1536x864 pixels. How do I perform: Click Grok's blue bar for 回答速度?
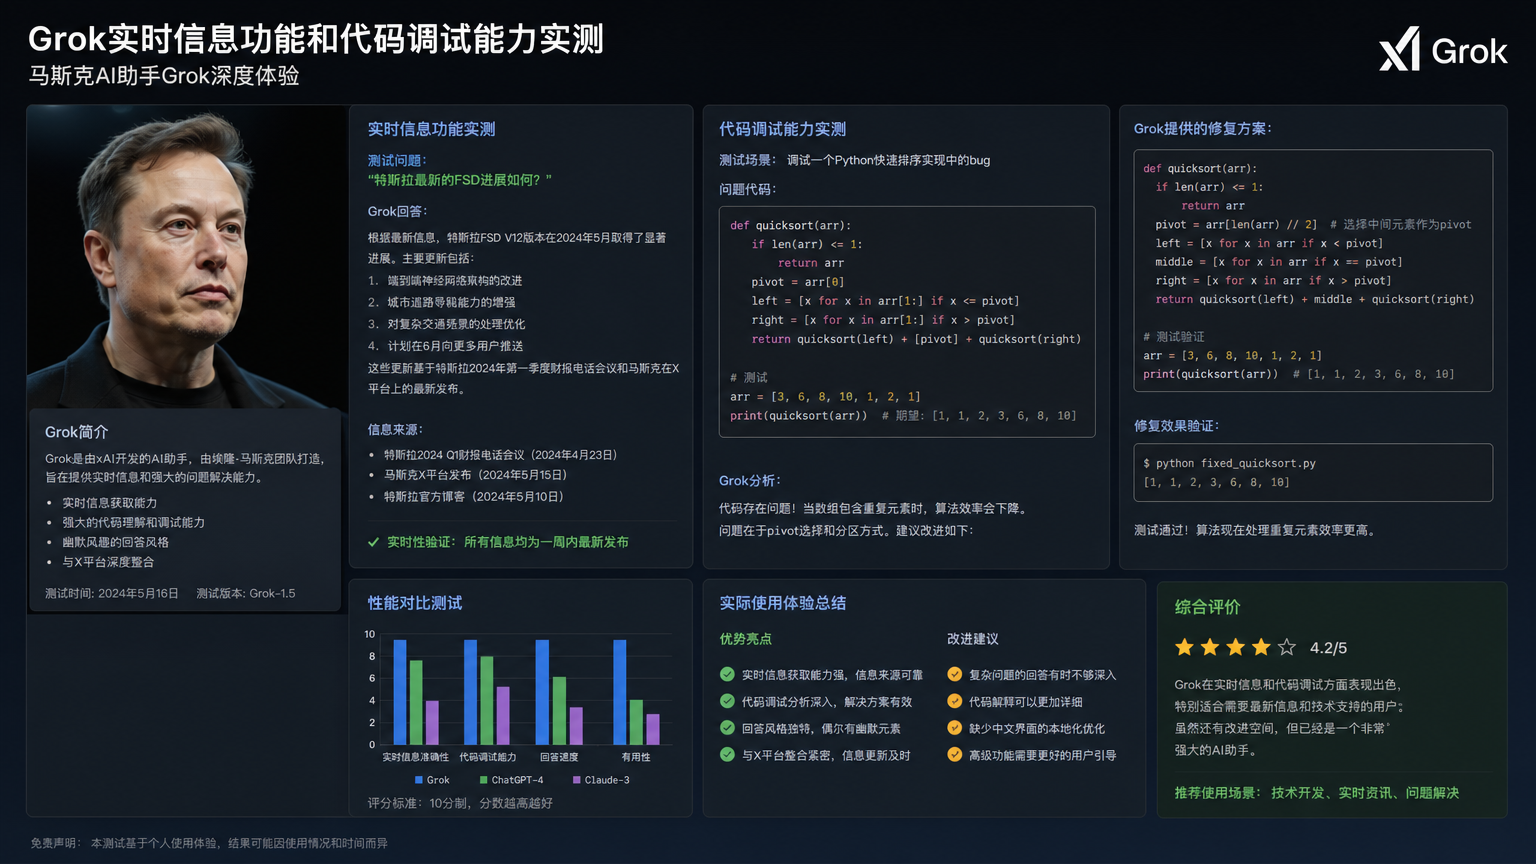click(x=542, y=692)
